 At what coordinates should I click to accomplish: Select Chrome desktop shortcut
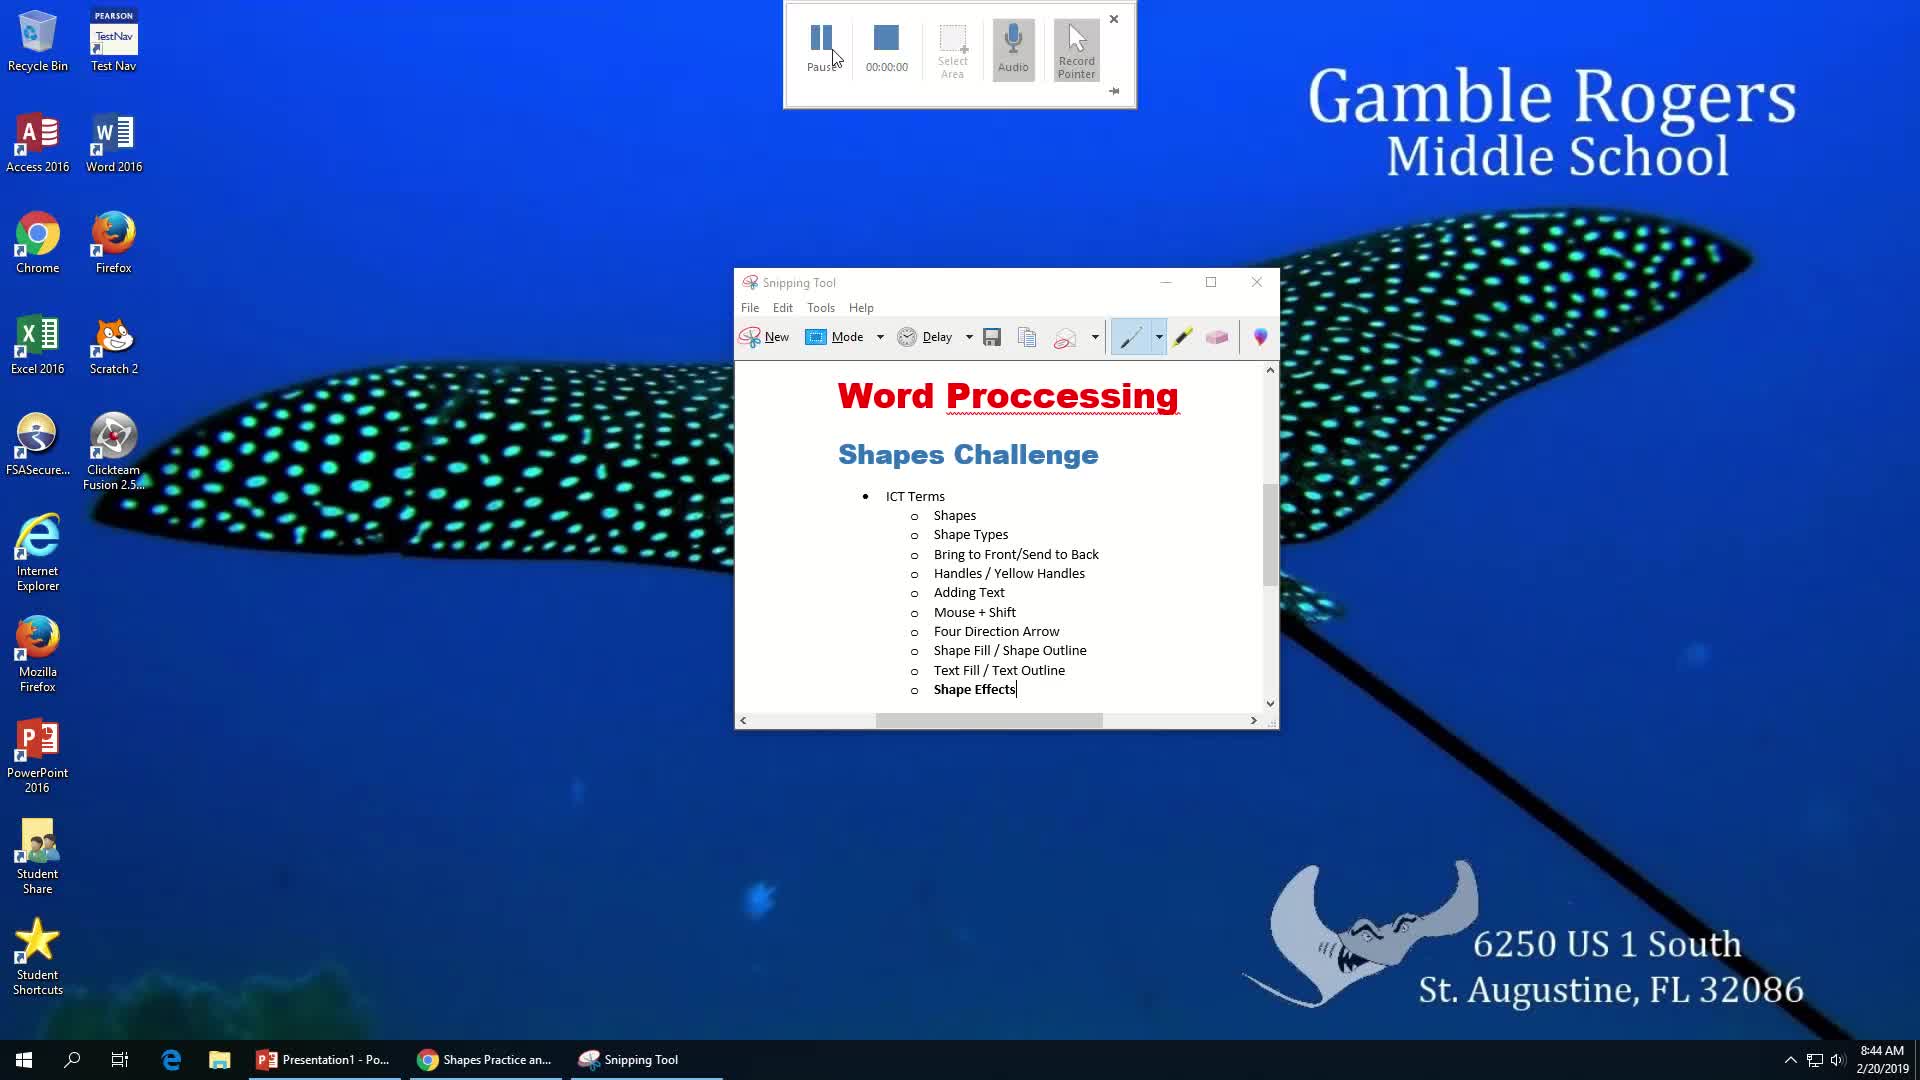[x=37, y=244]
